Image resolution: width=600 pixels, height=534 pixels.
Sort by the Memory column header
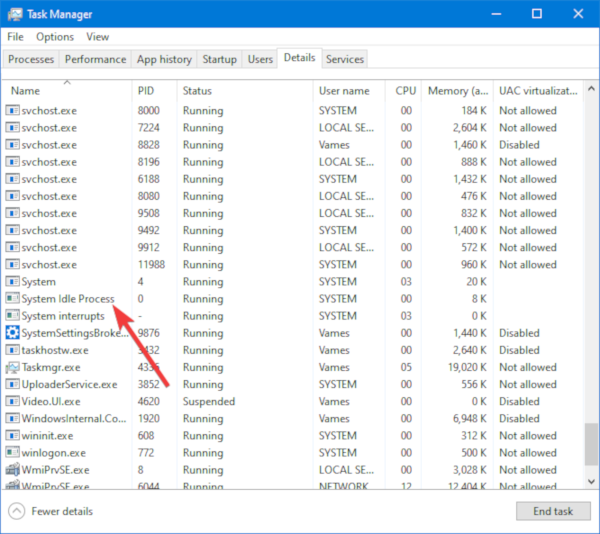click(457, 91)
